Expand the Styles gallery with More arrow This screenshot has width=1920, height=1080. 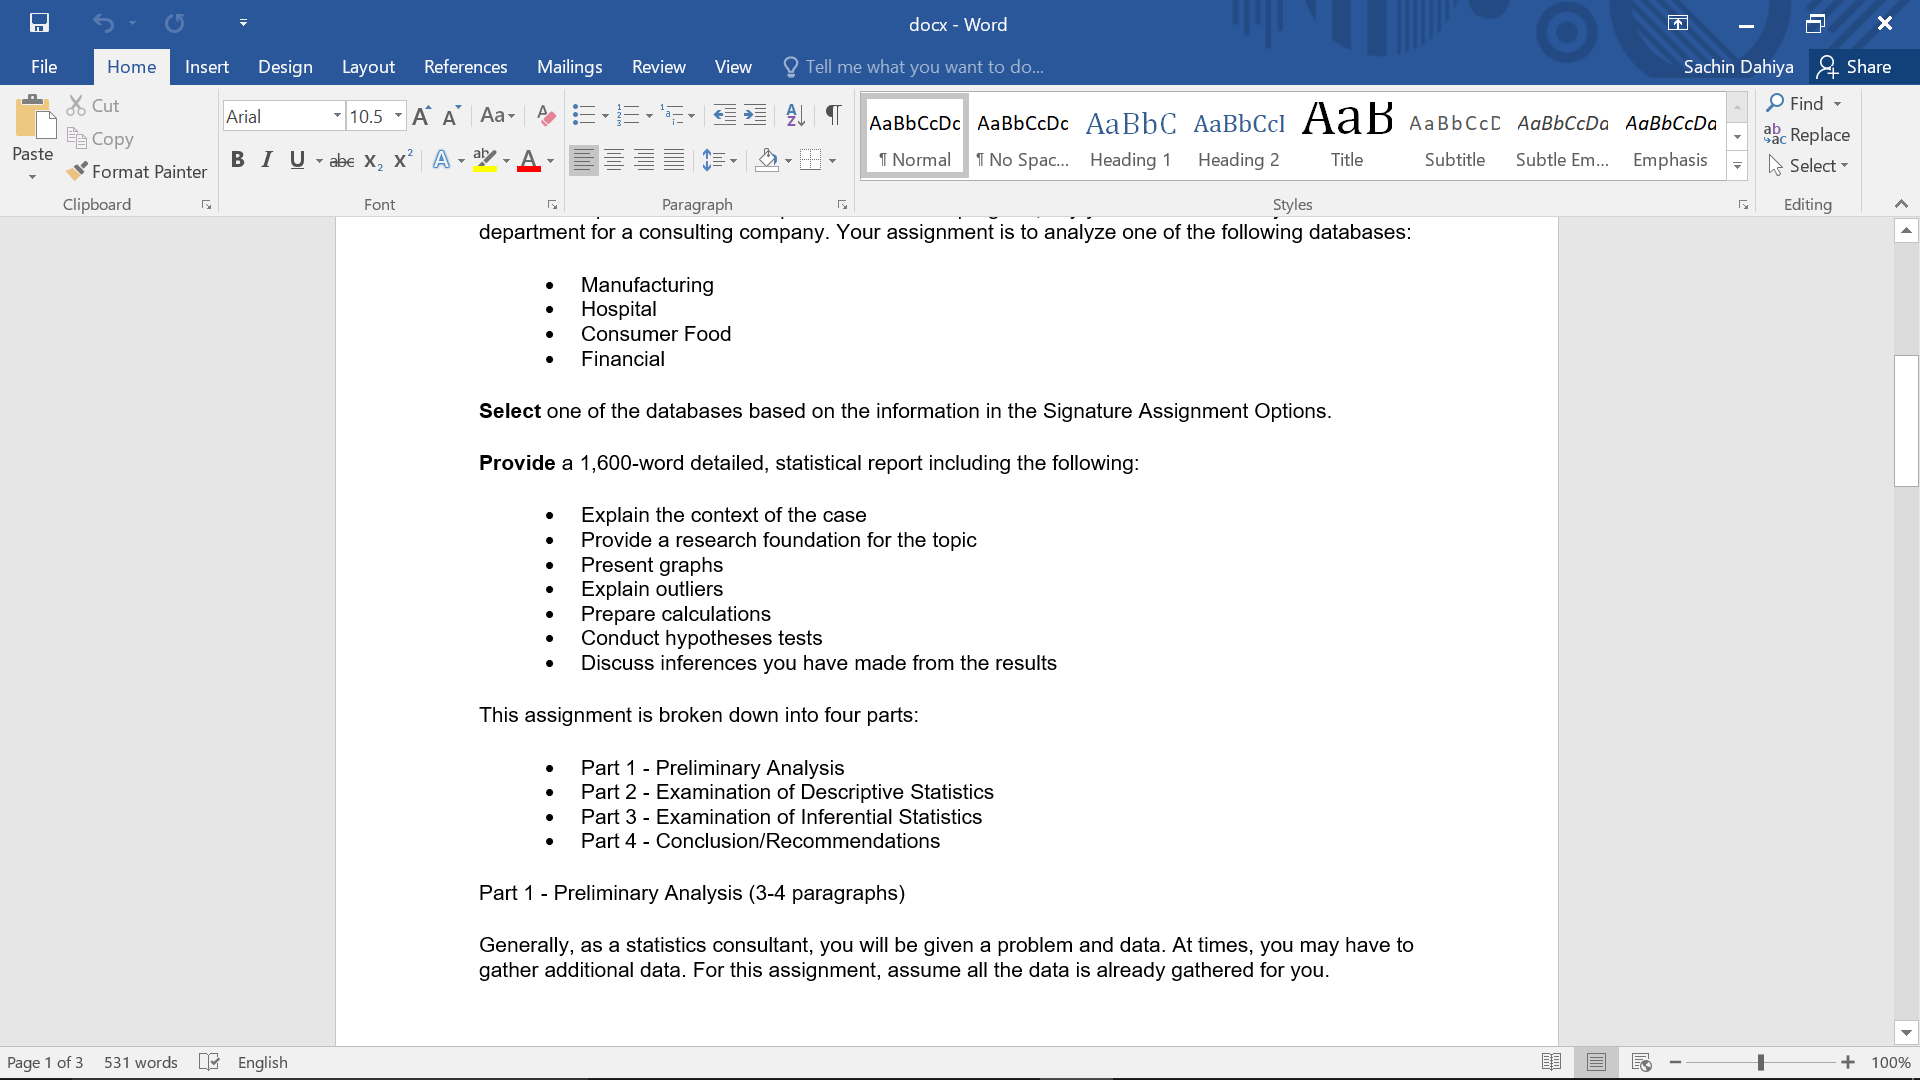(1737, 166)
